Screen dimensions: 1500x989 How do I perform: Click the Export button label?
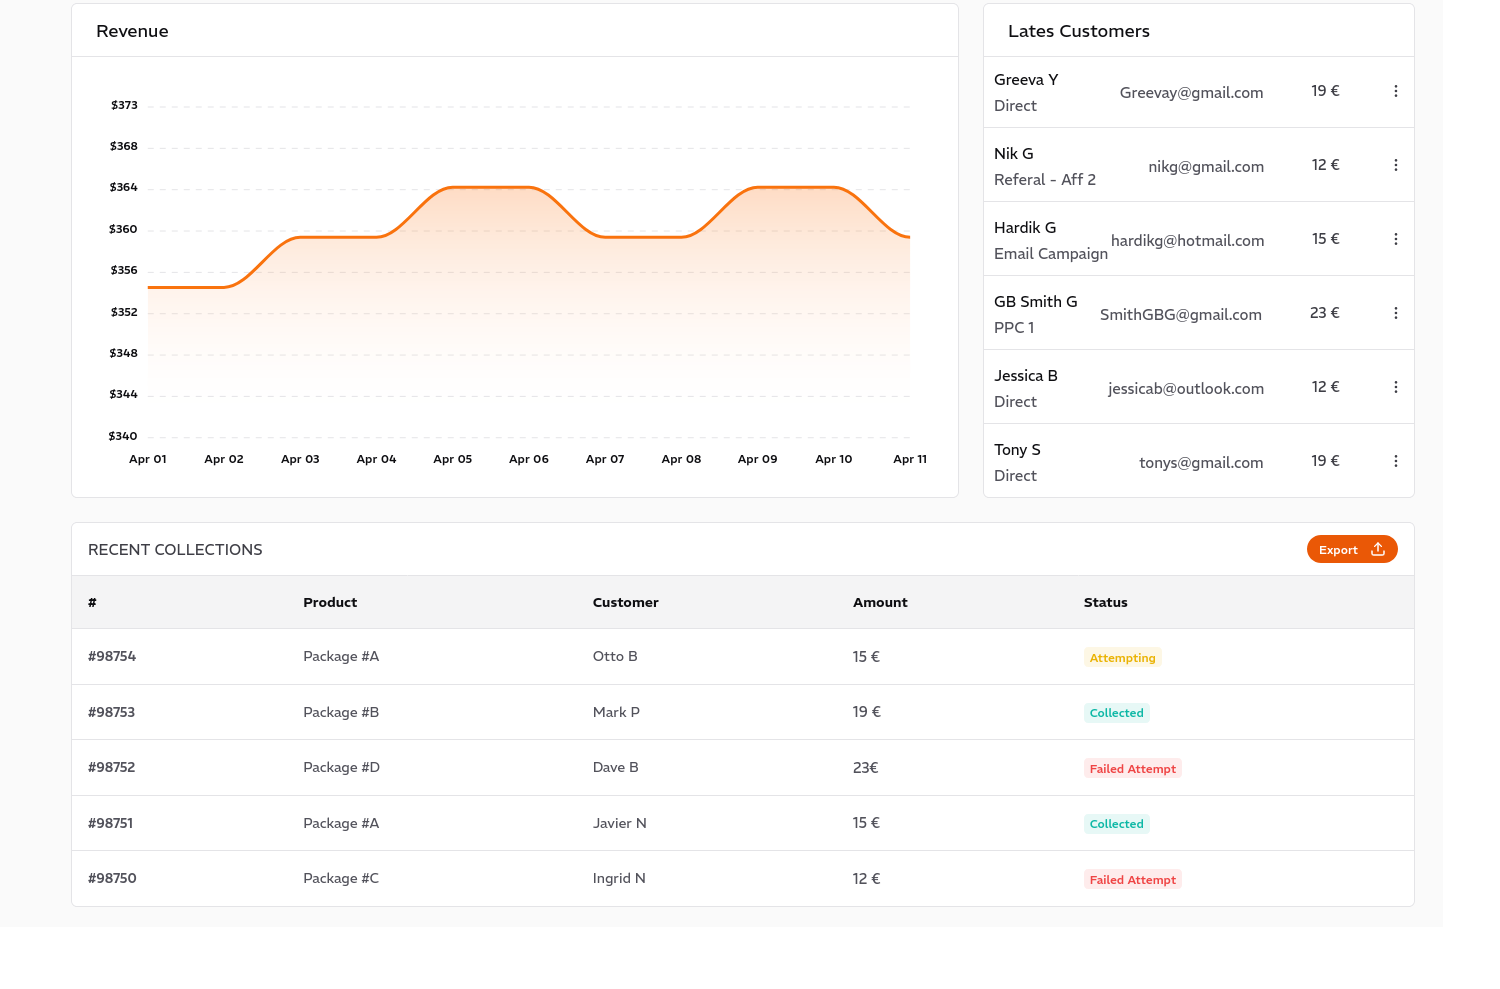coord(1338,550)
